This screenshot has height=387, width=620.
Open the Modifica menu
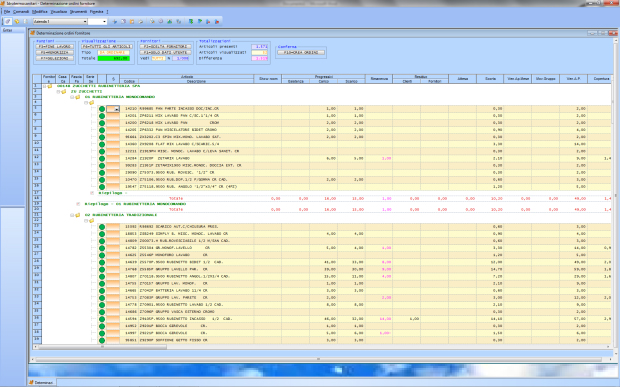[x=40, y=12]
